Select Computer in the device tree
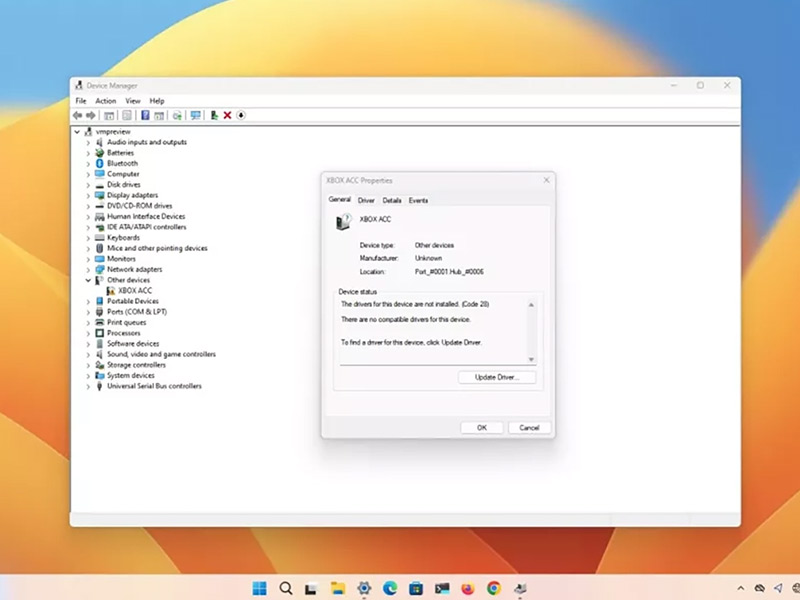Image resolution: width=800 pixels, height=600 pixels. pos(123,174)
